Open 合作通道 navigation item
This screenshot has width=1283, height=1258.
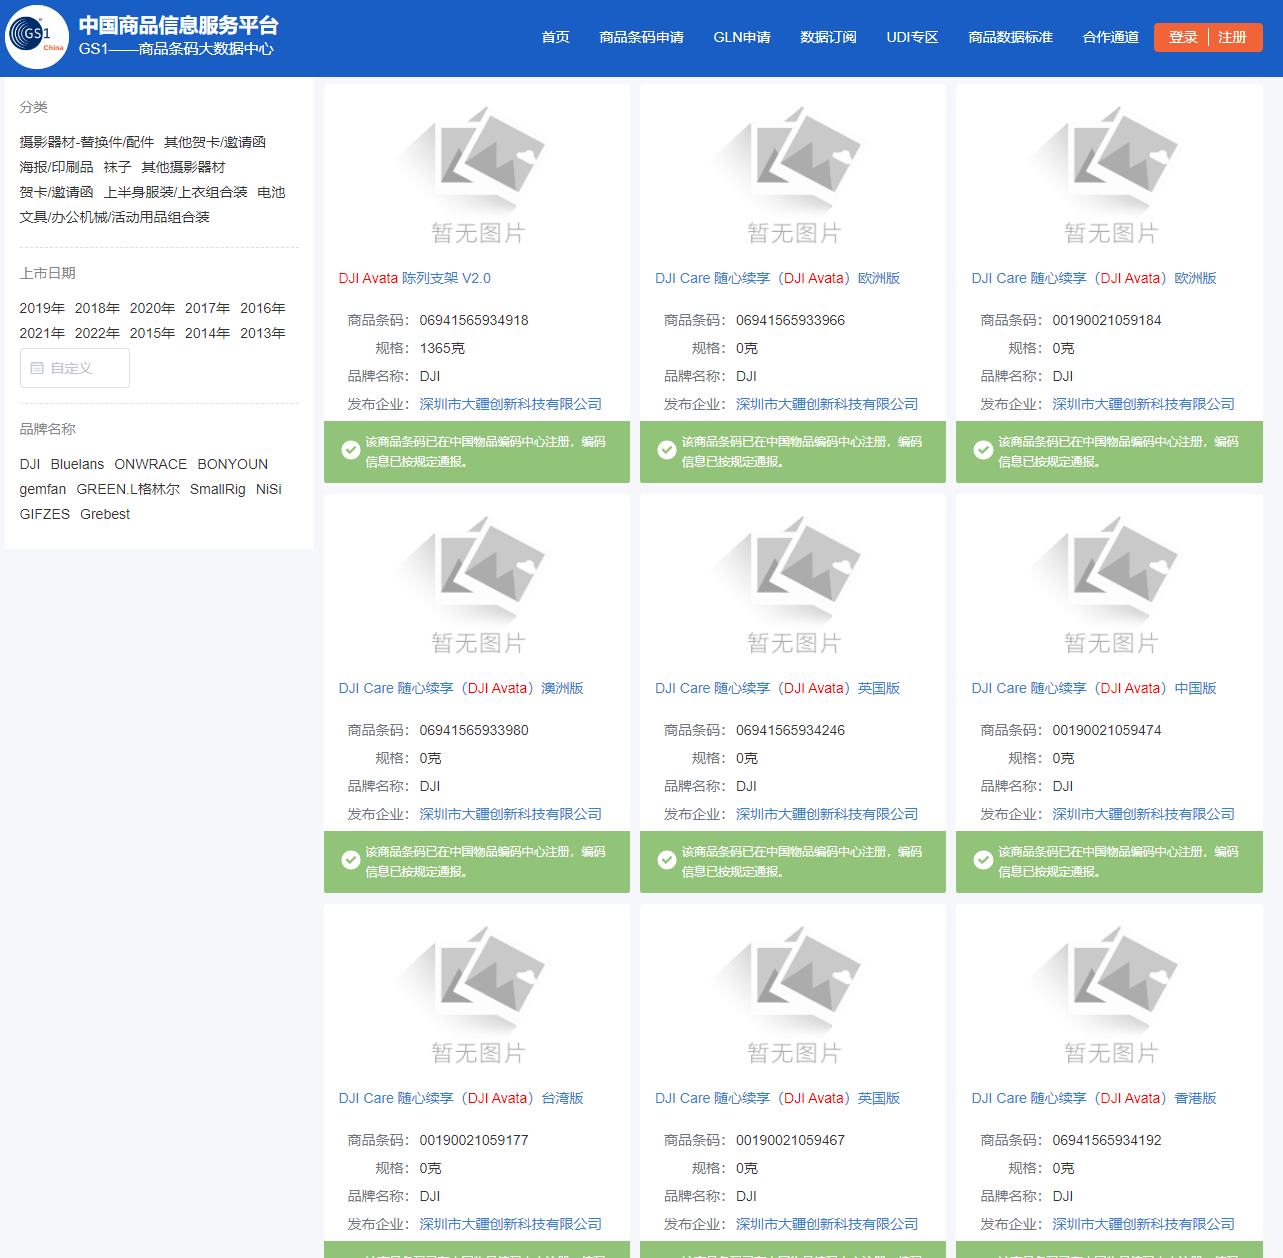pyautogui.click(x=1110, y=37)
